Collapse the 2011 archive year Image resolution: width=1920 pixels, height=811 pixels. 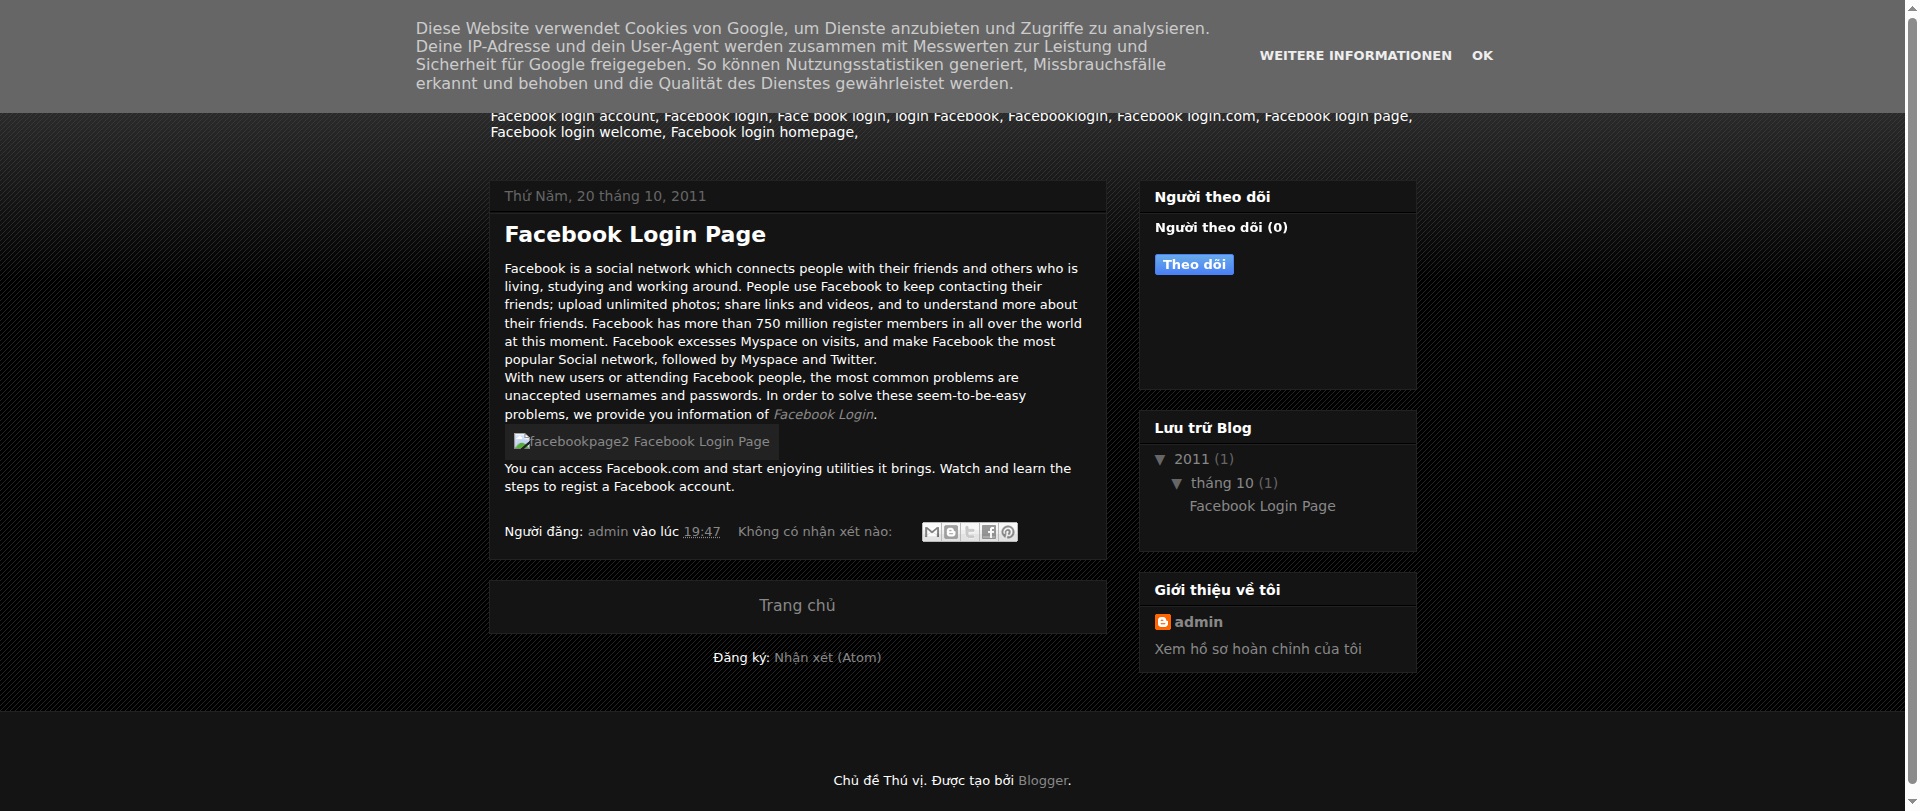1160,460
